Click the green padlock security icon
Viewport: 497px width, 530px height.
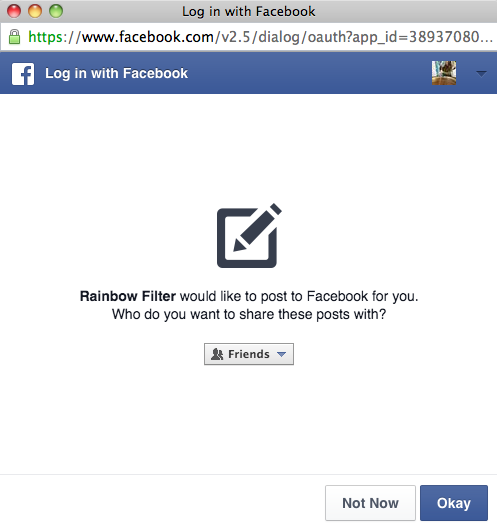point(14,37)
